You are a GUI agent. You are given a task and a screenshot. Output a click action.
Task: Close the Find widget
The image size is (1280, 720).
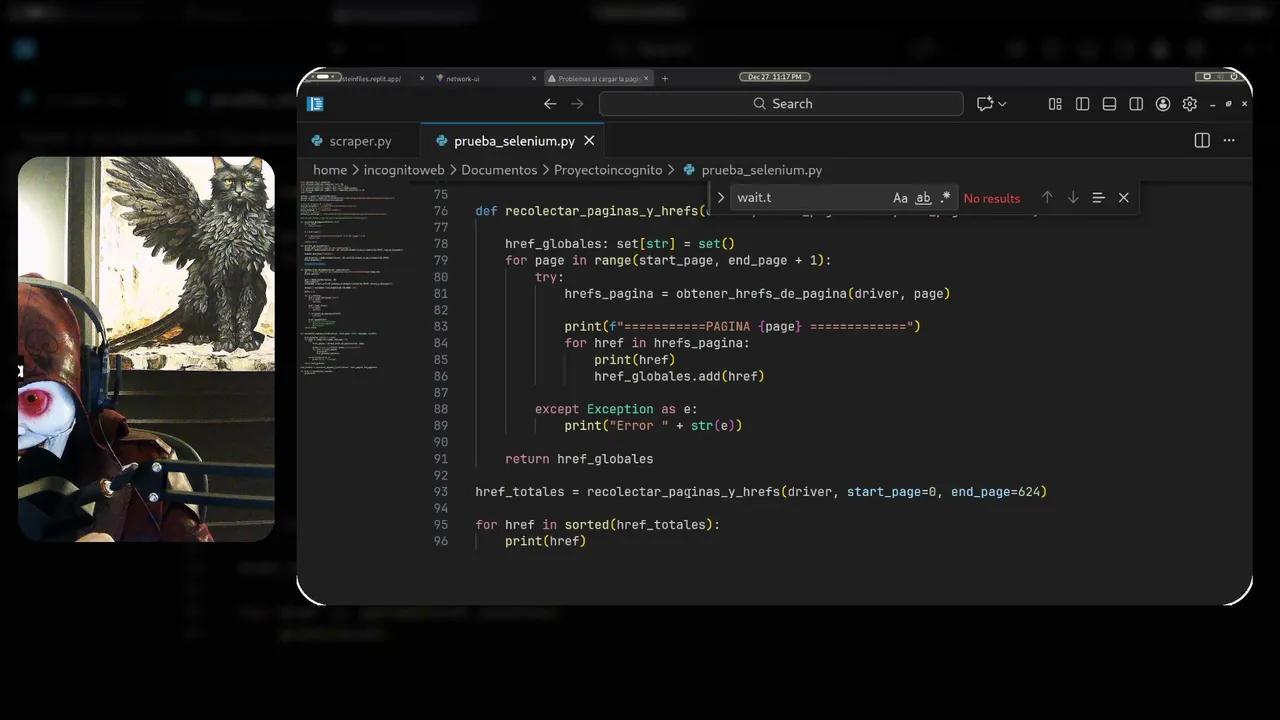[1124, 198]
